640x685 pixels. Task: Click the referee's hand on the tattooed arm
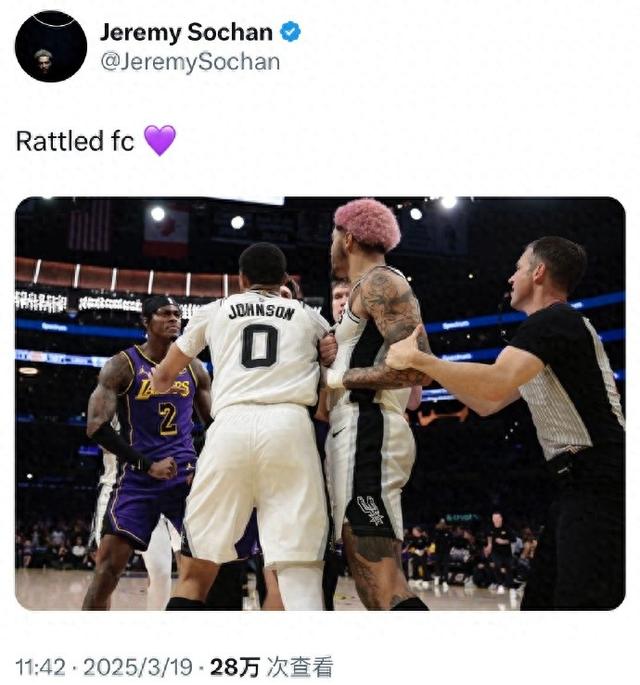click(404, 349)
